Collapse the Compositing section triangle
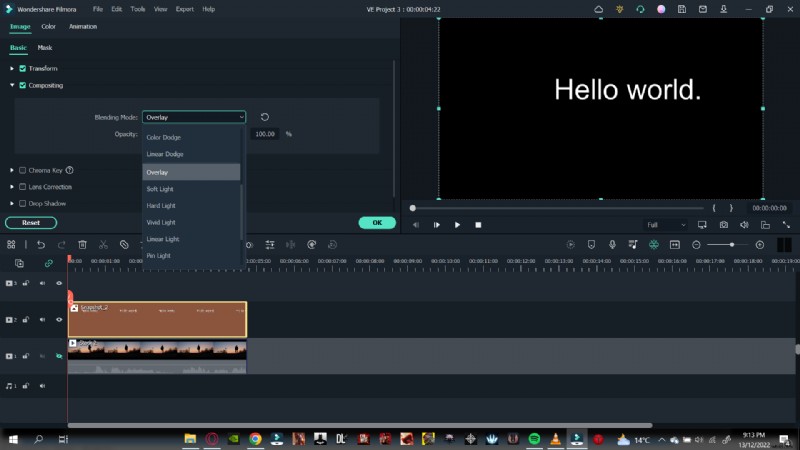Screen dimensions: 800x450 pyautogui.click(x=11, y=85)
